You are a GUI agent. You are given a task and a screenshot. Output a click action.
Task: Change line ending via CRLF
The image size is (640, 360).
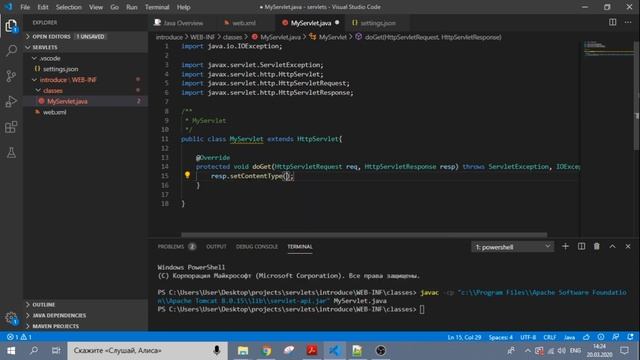[x=549, y=337]
